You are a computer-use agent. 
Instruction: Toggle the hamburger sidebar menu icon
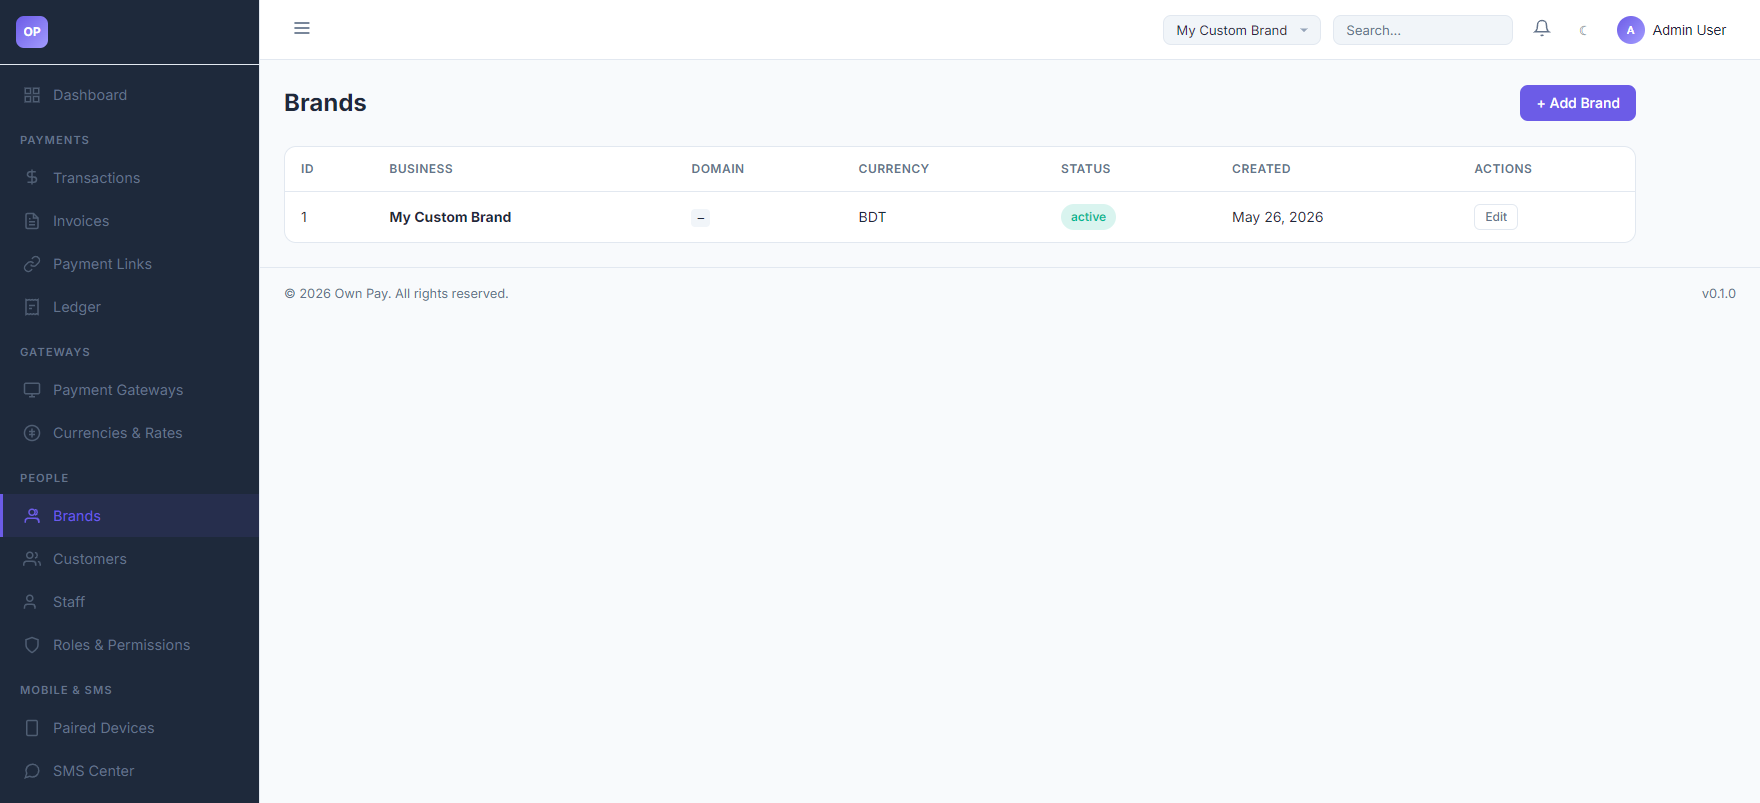(302, 28)
